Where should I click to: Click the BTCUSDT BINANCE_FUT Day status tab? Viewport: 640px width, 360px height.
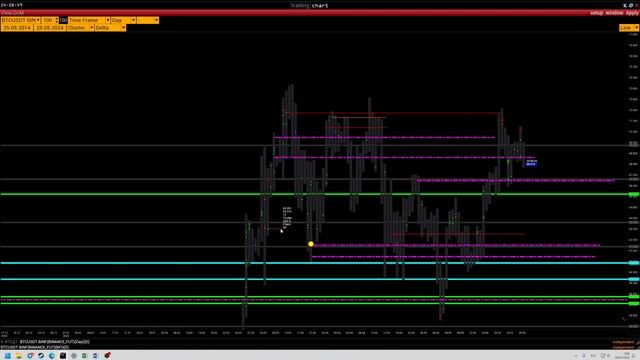[x=54, y=342]
